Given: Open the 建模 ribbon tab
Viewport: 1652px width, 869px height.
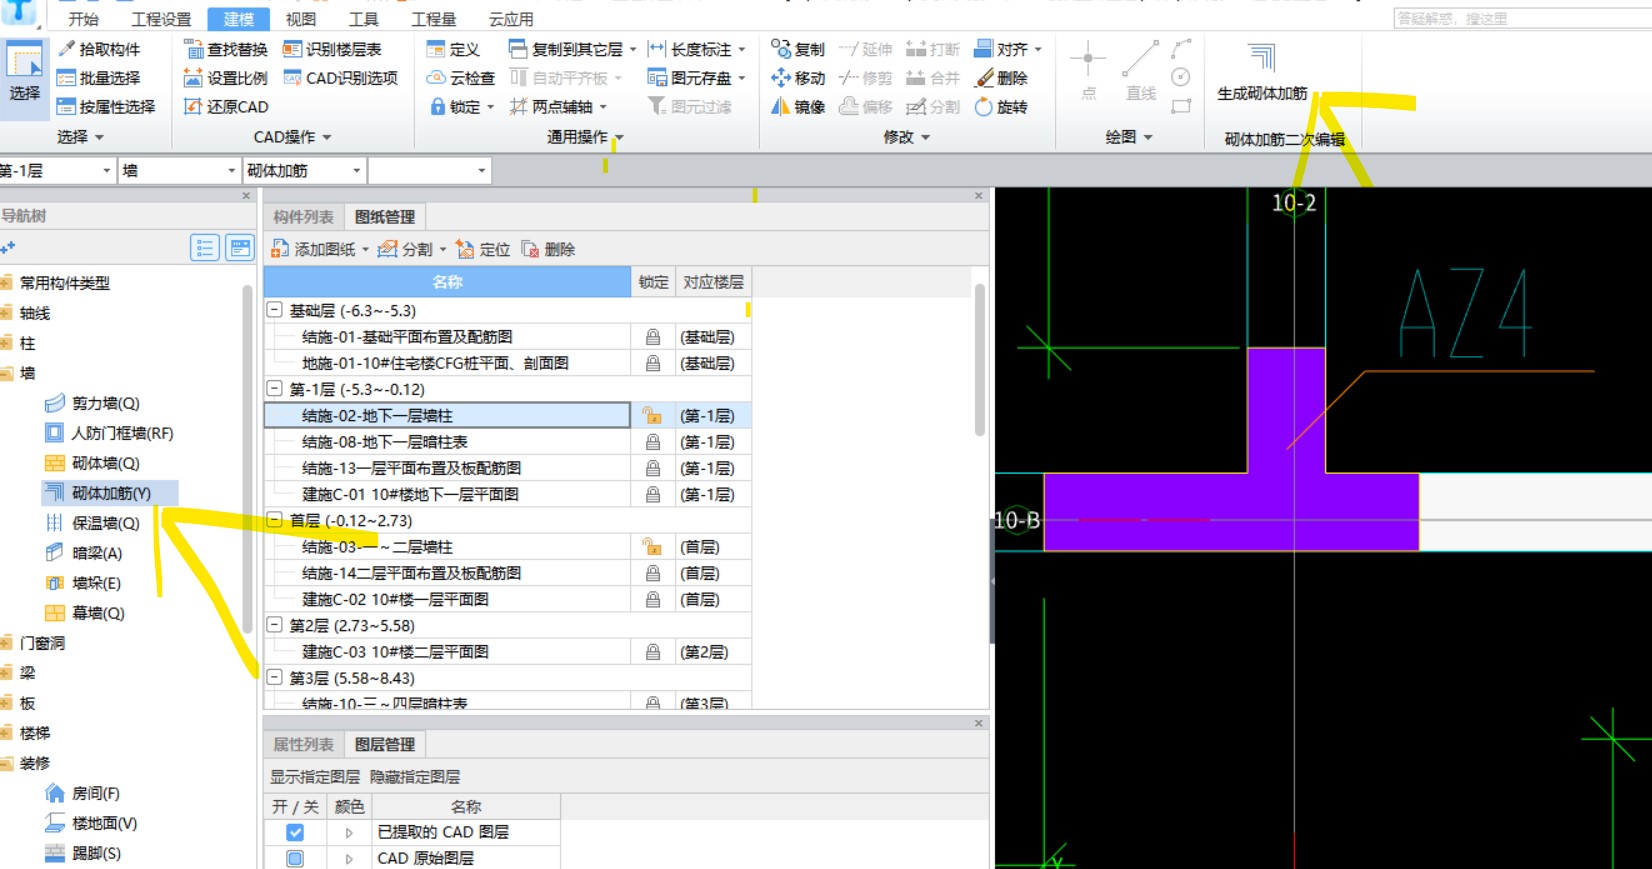Looking at the screenshot, I should click(238, 19).
